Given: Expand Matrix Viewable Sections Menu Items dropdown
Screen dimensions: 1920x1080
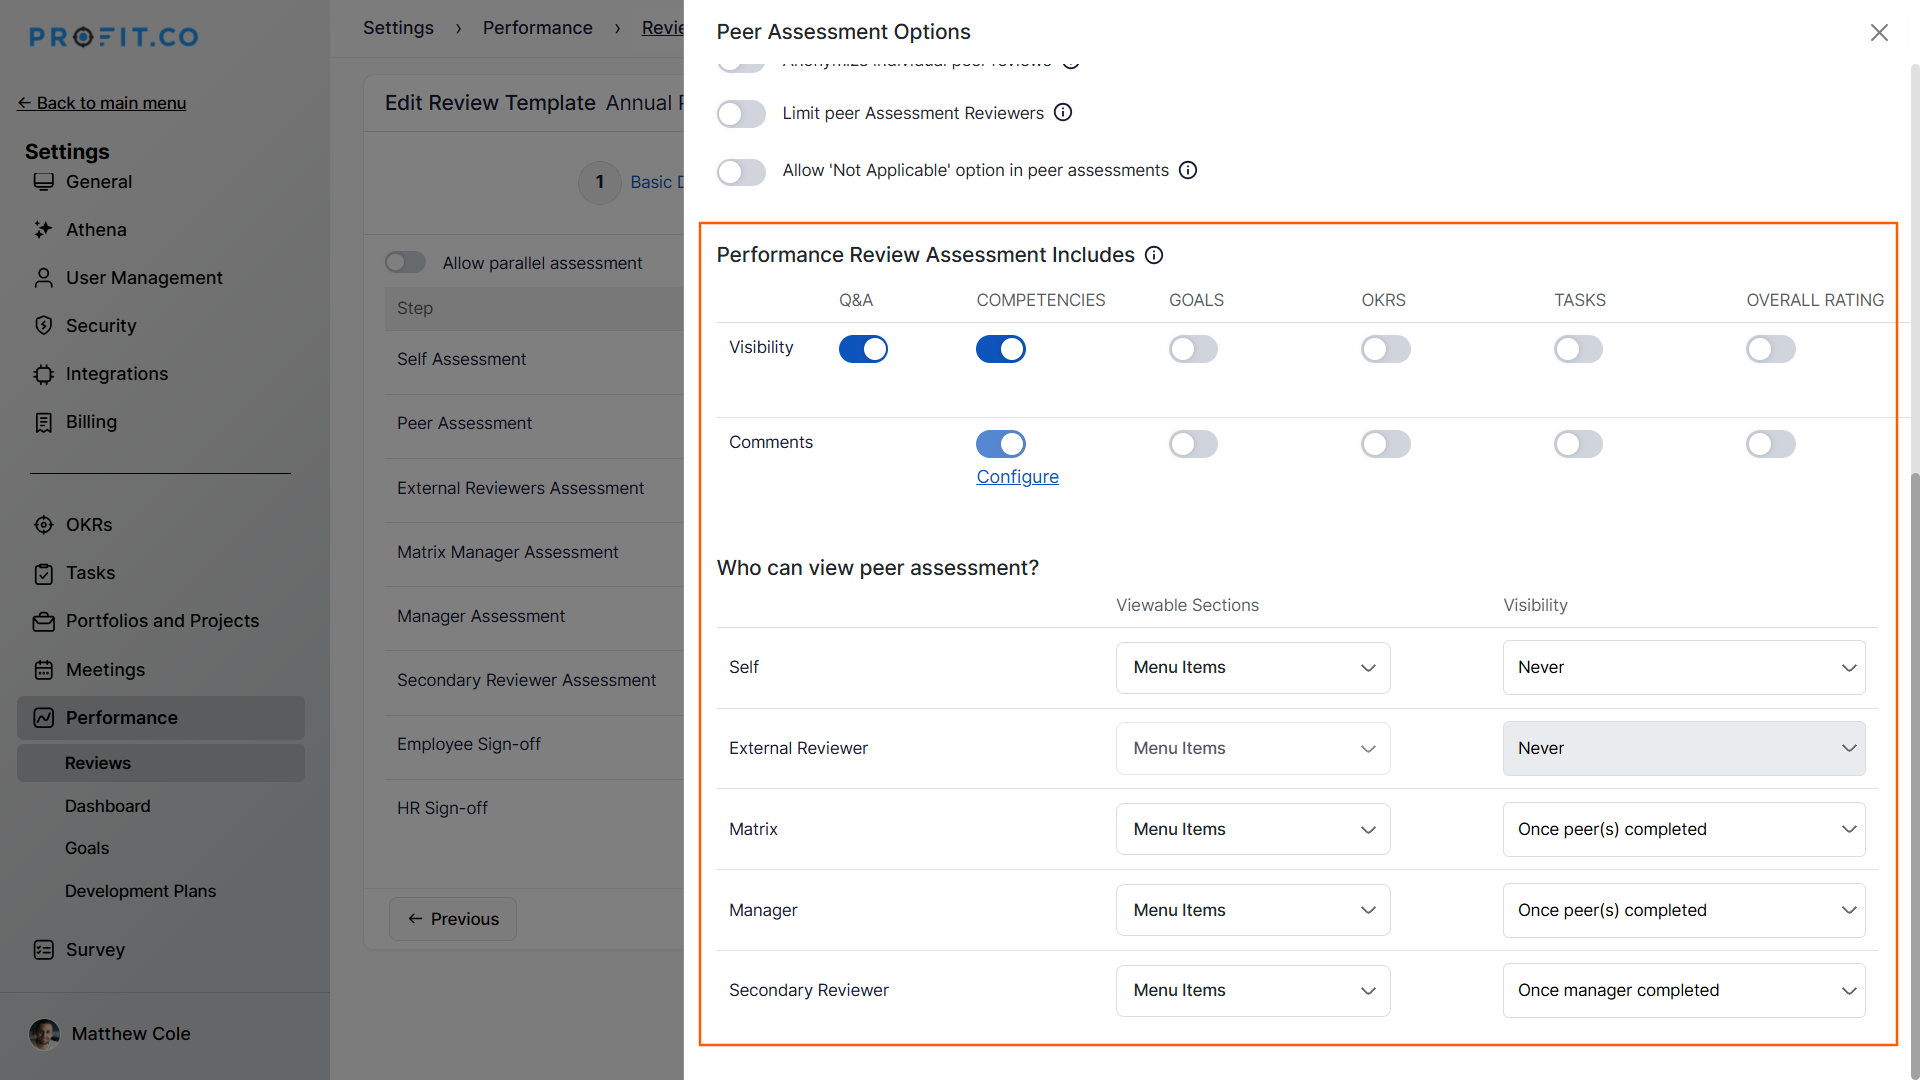Looking at the screenshot, I should [x=1253, y=830].
